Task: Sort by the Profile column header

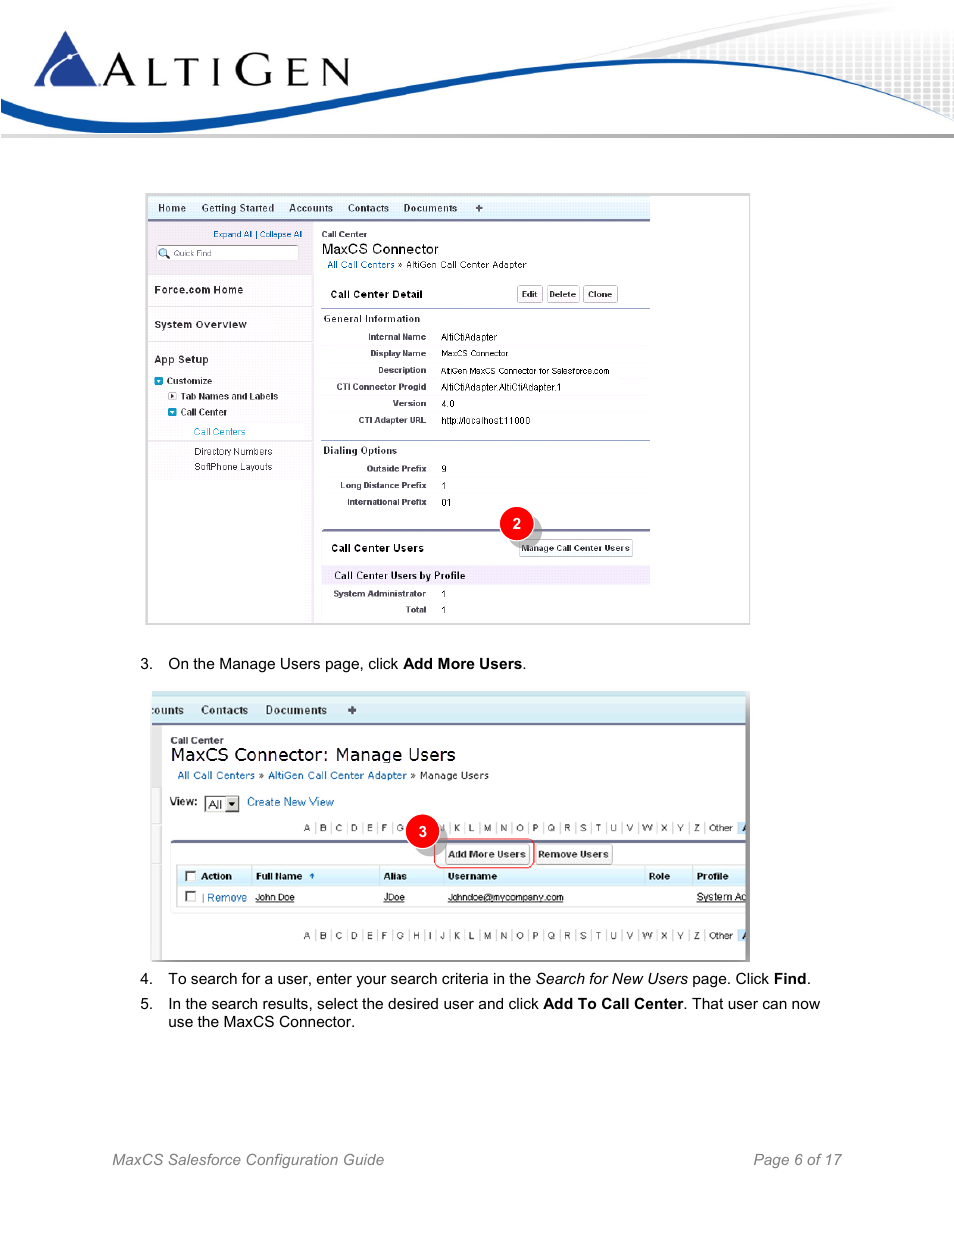Action: pyautogui.click(x=712, y=876)
